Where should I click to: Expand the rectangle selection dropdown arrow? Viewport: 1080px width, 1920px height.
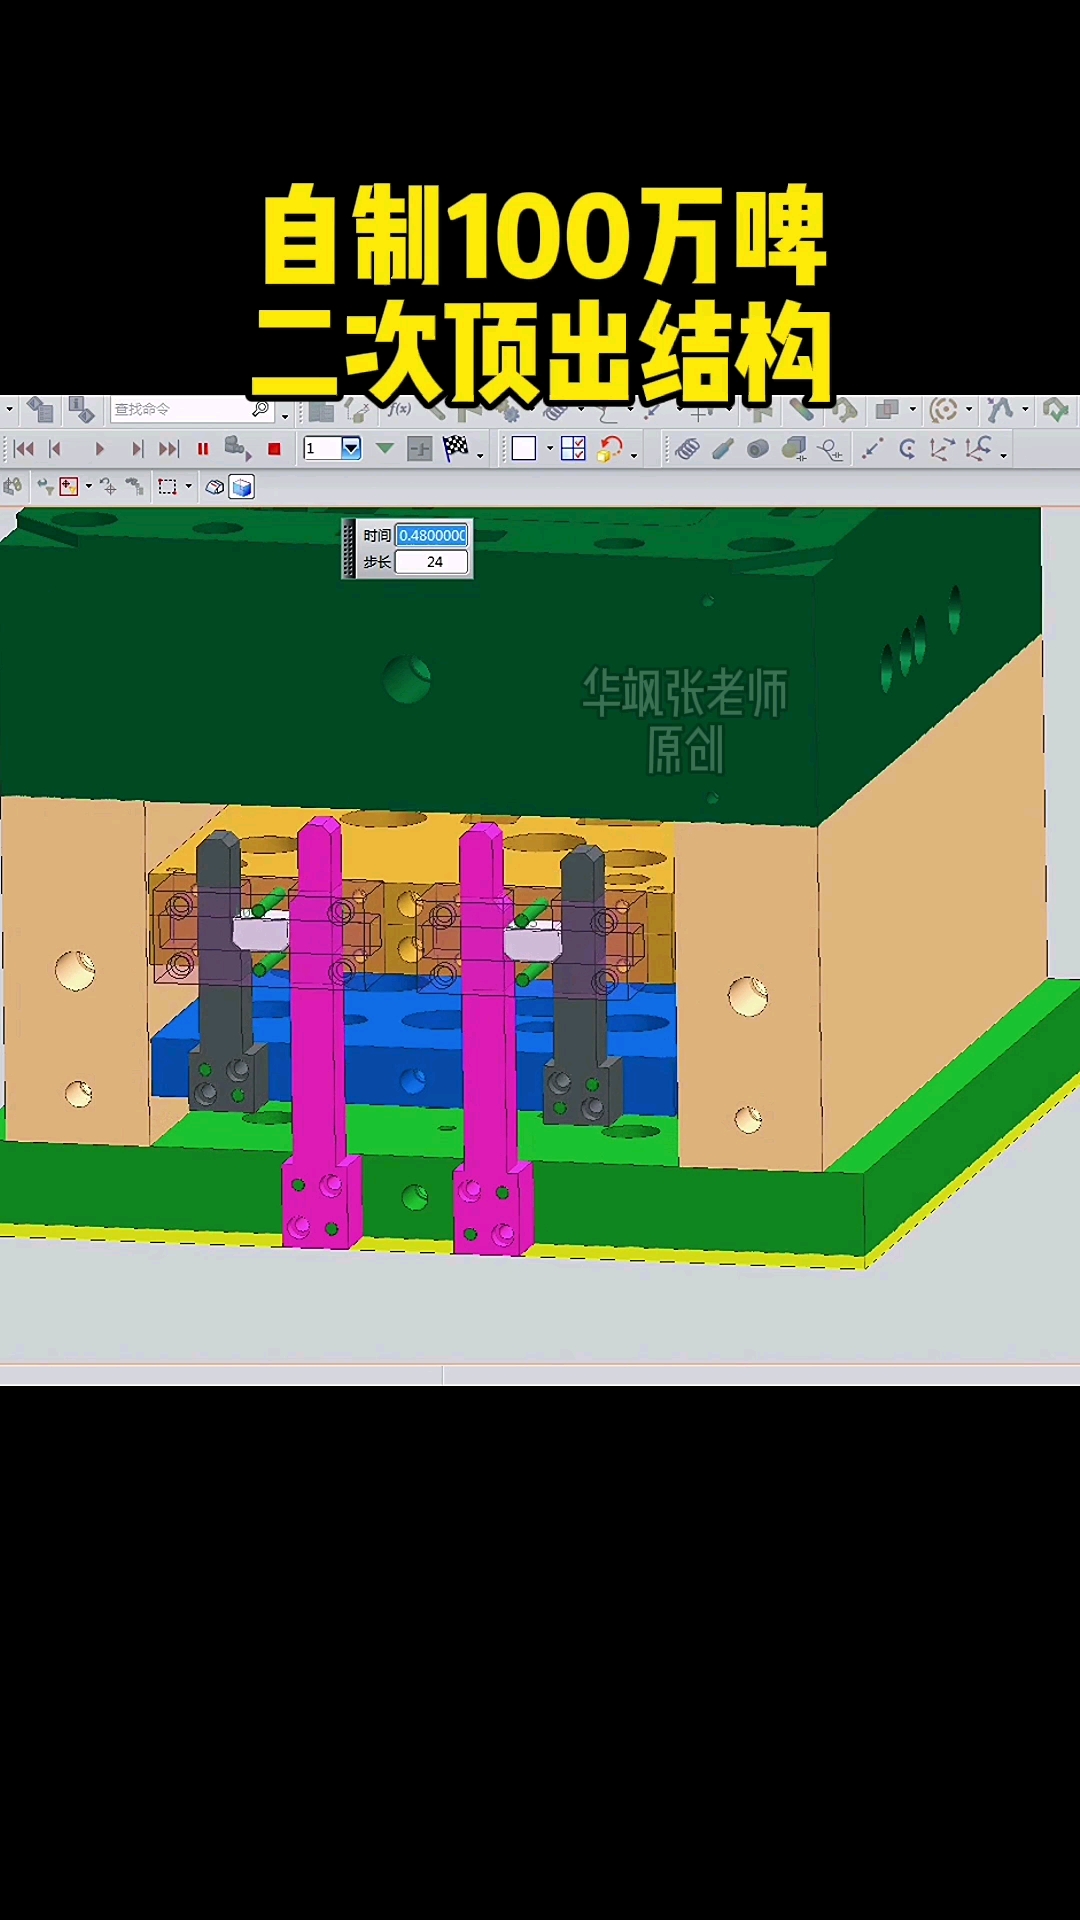click(x=188, y=487)
